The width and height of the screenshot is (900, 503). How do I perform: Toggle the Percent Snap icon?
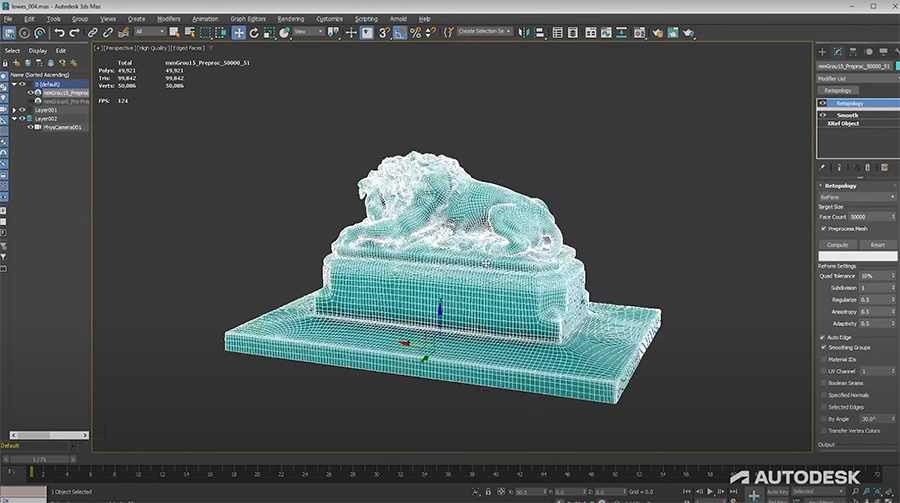coord(416,33)
